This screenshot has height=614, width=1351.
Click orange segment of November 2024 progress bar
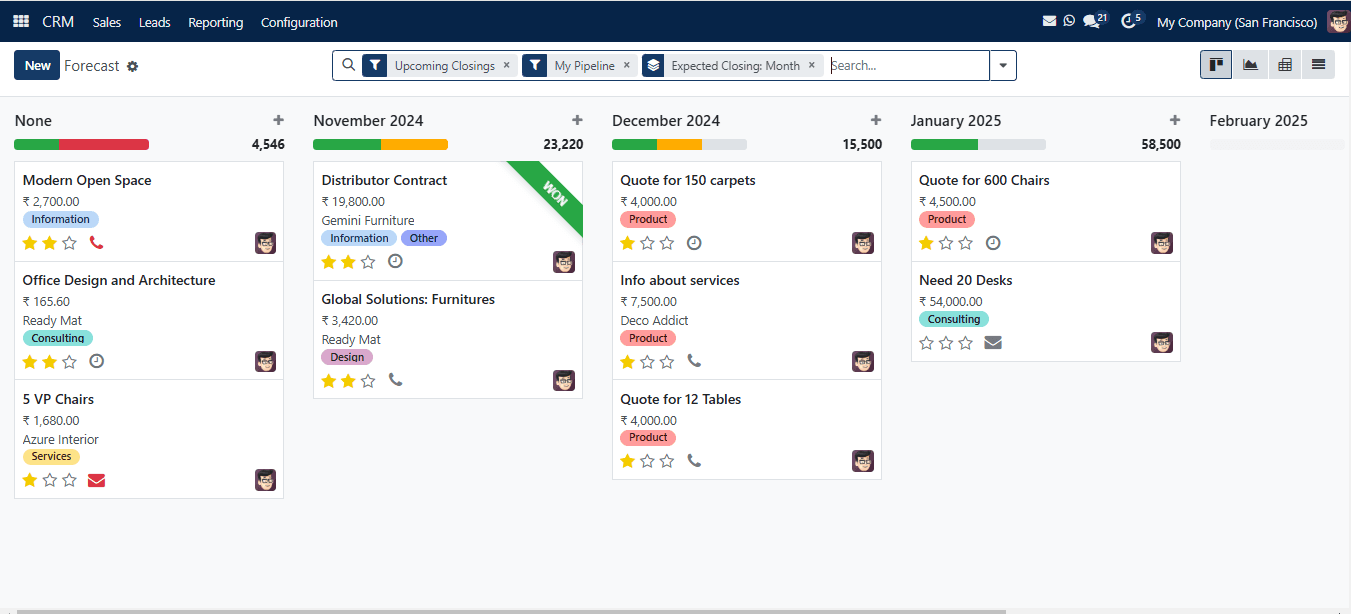point(415,145)
